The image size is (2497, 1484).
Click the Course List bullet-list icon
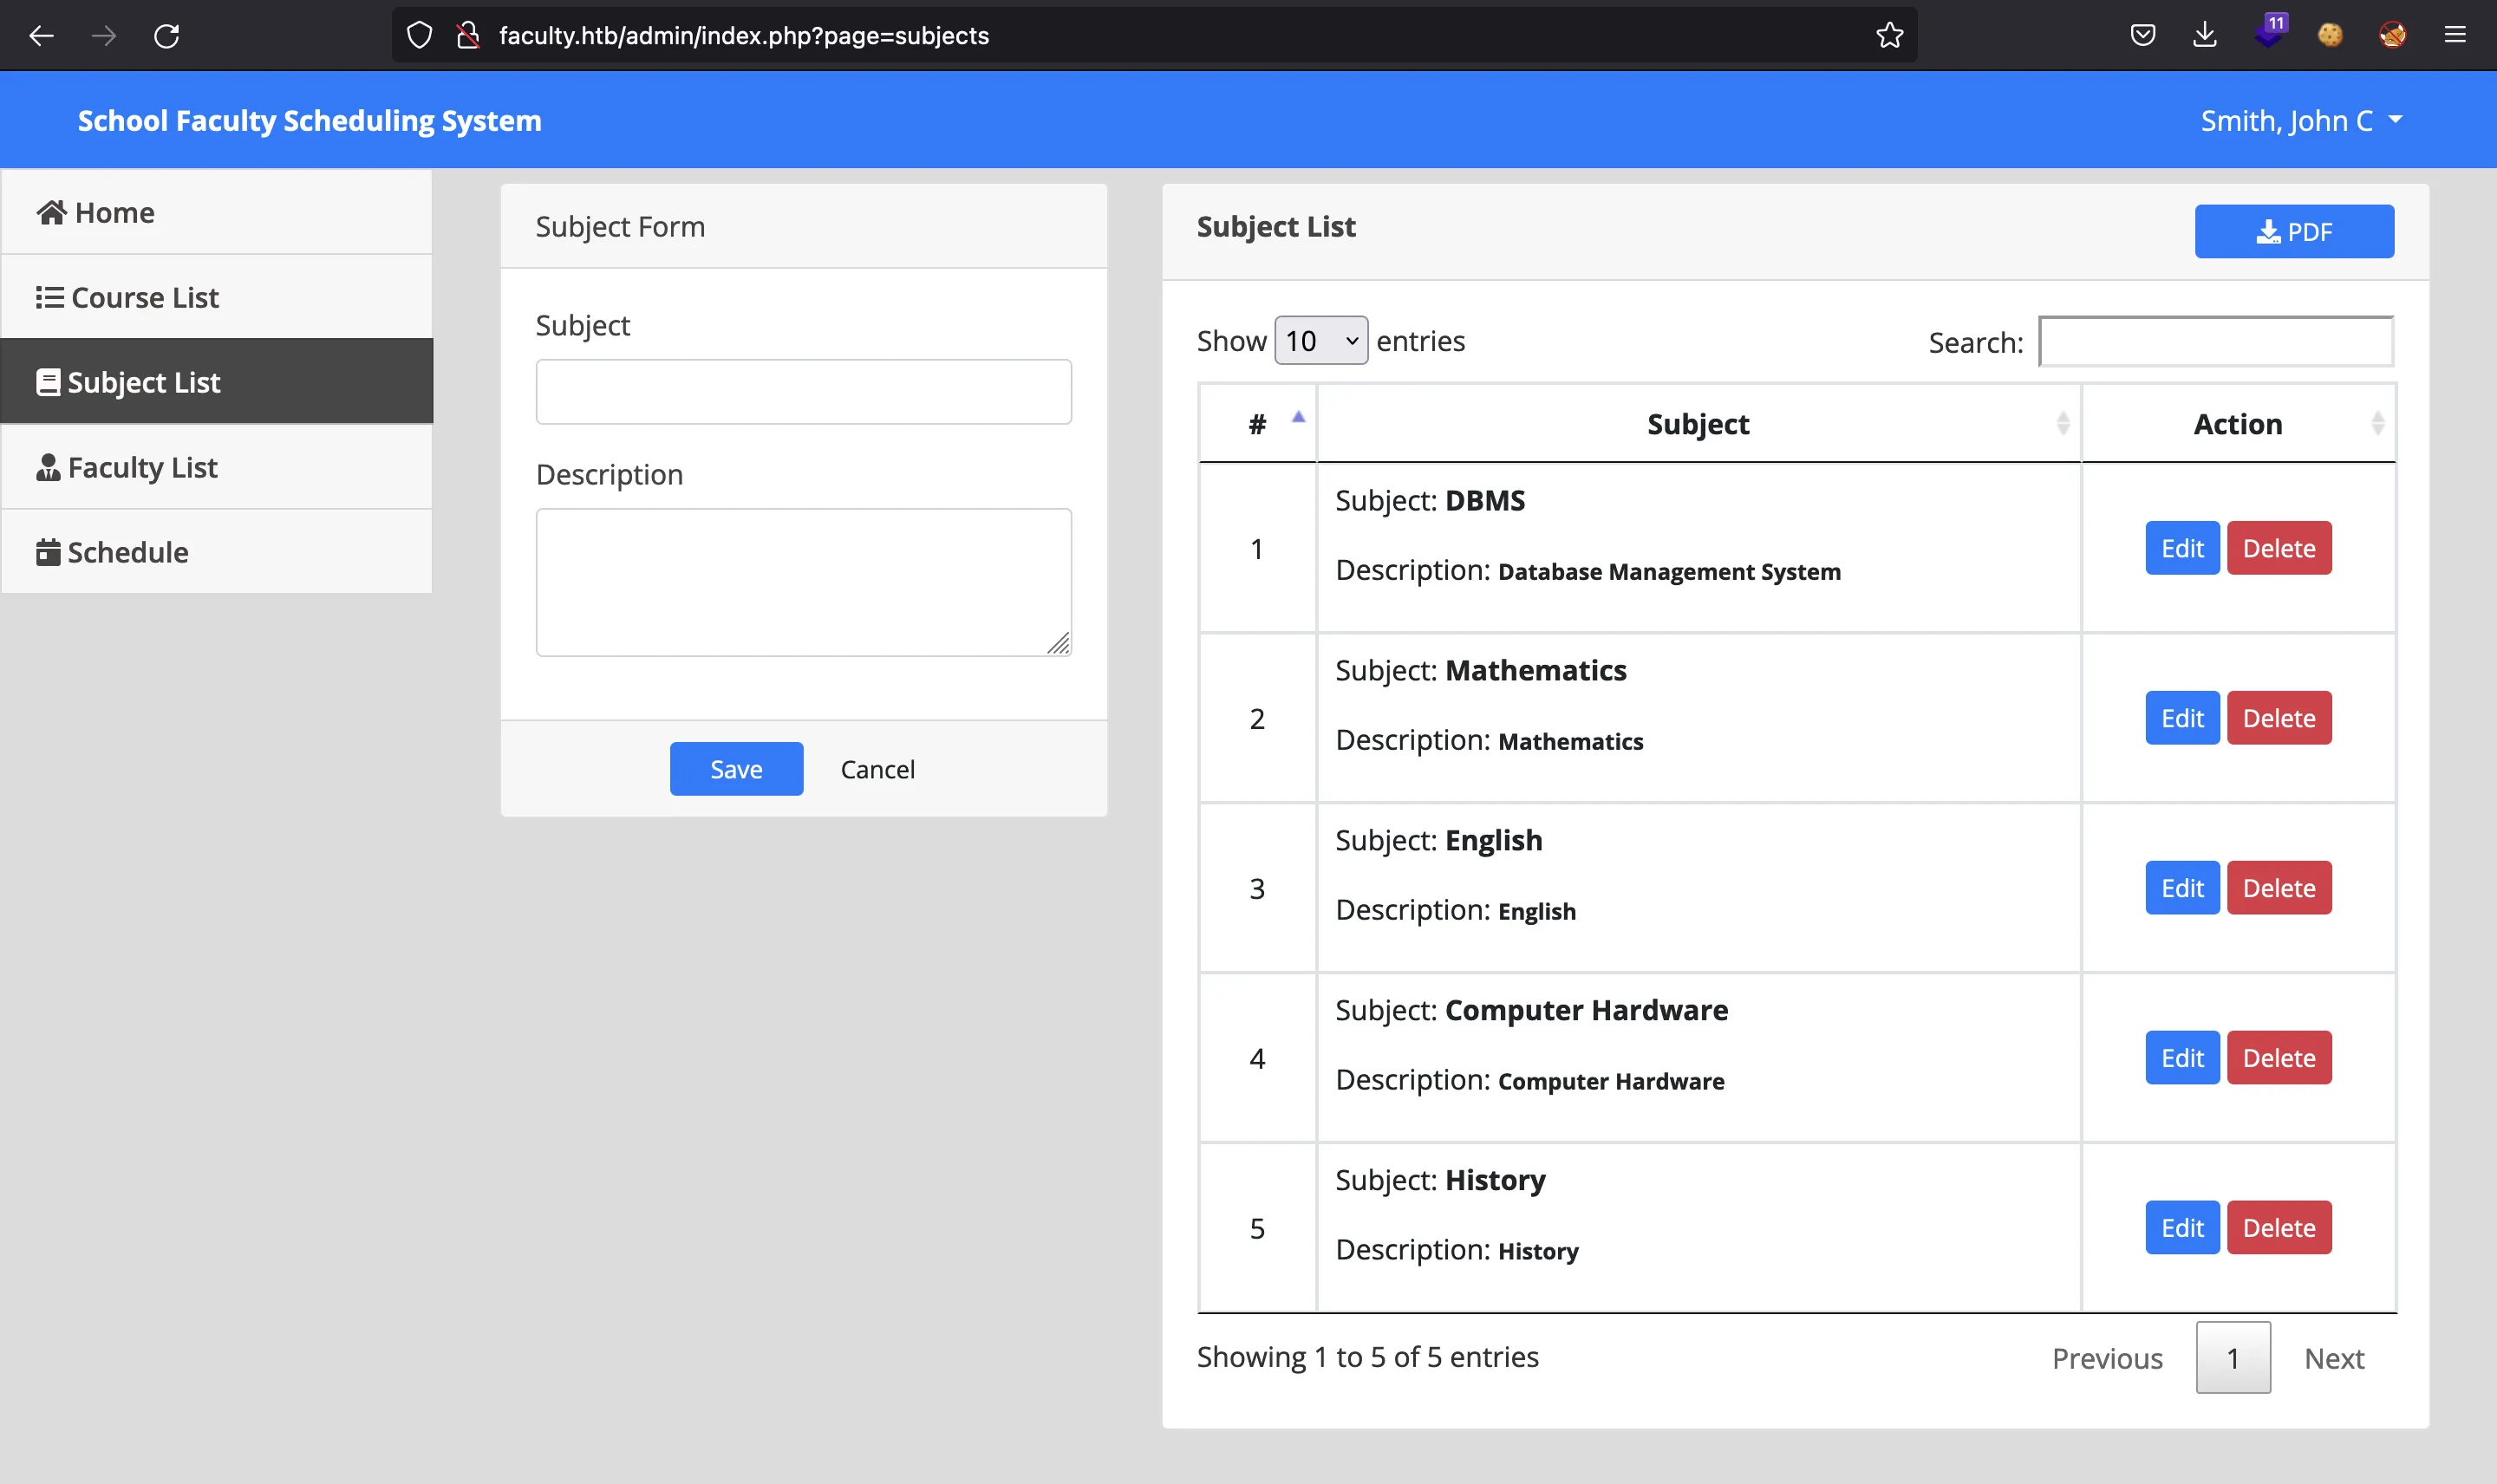tap(50, 297)
